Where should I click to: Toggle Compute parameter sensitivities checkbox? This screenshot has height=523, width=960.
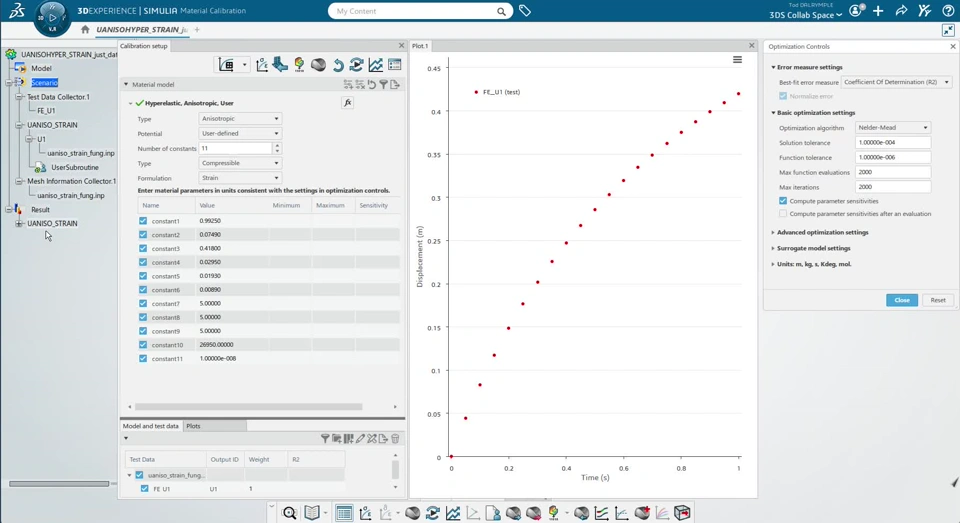[x=782, y=201]
